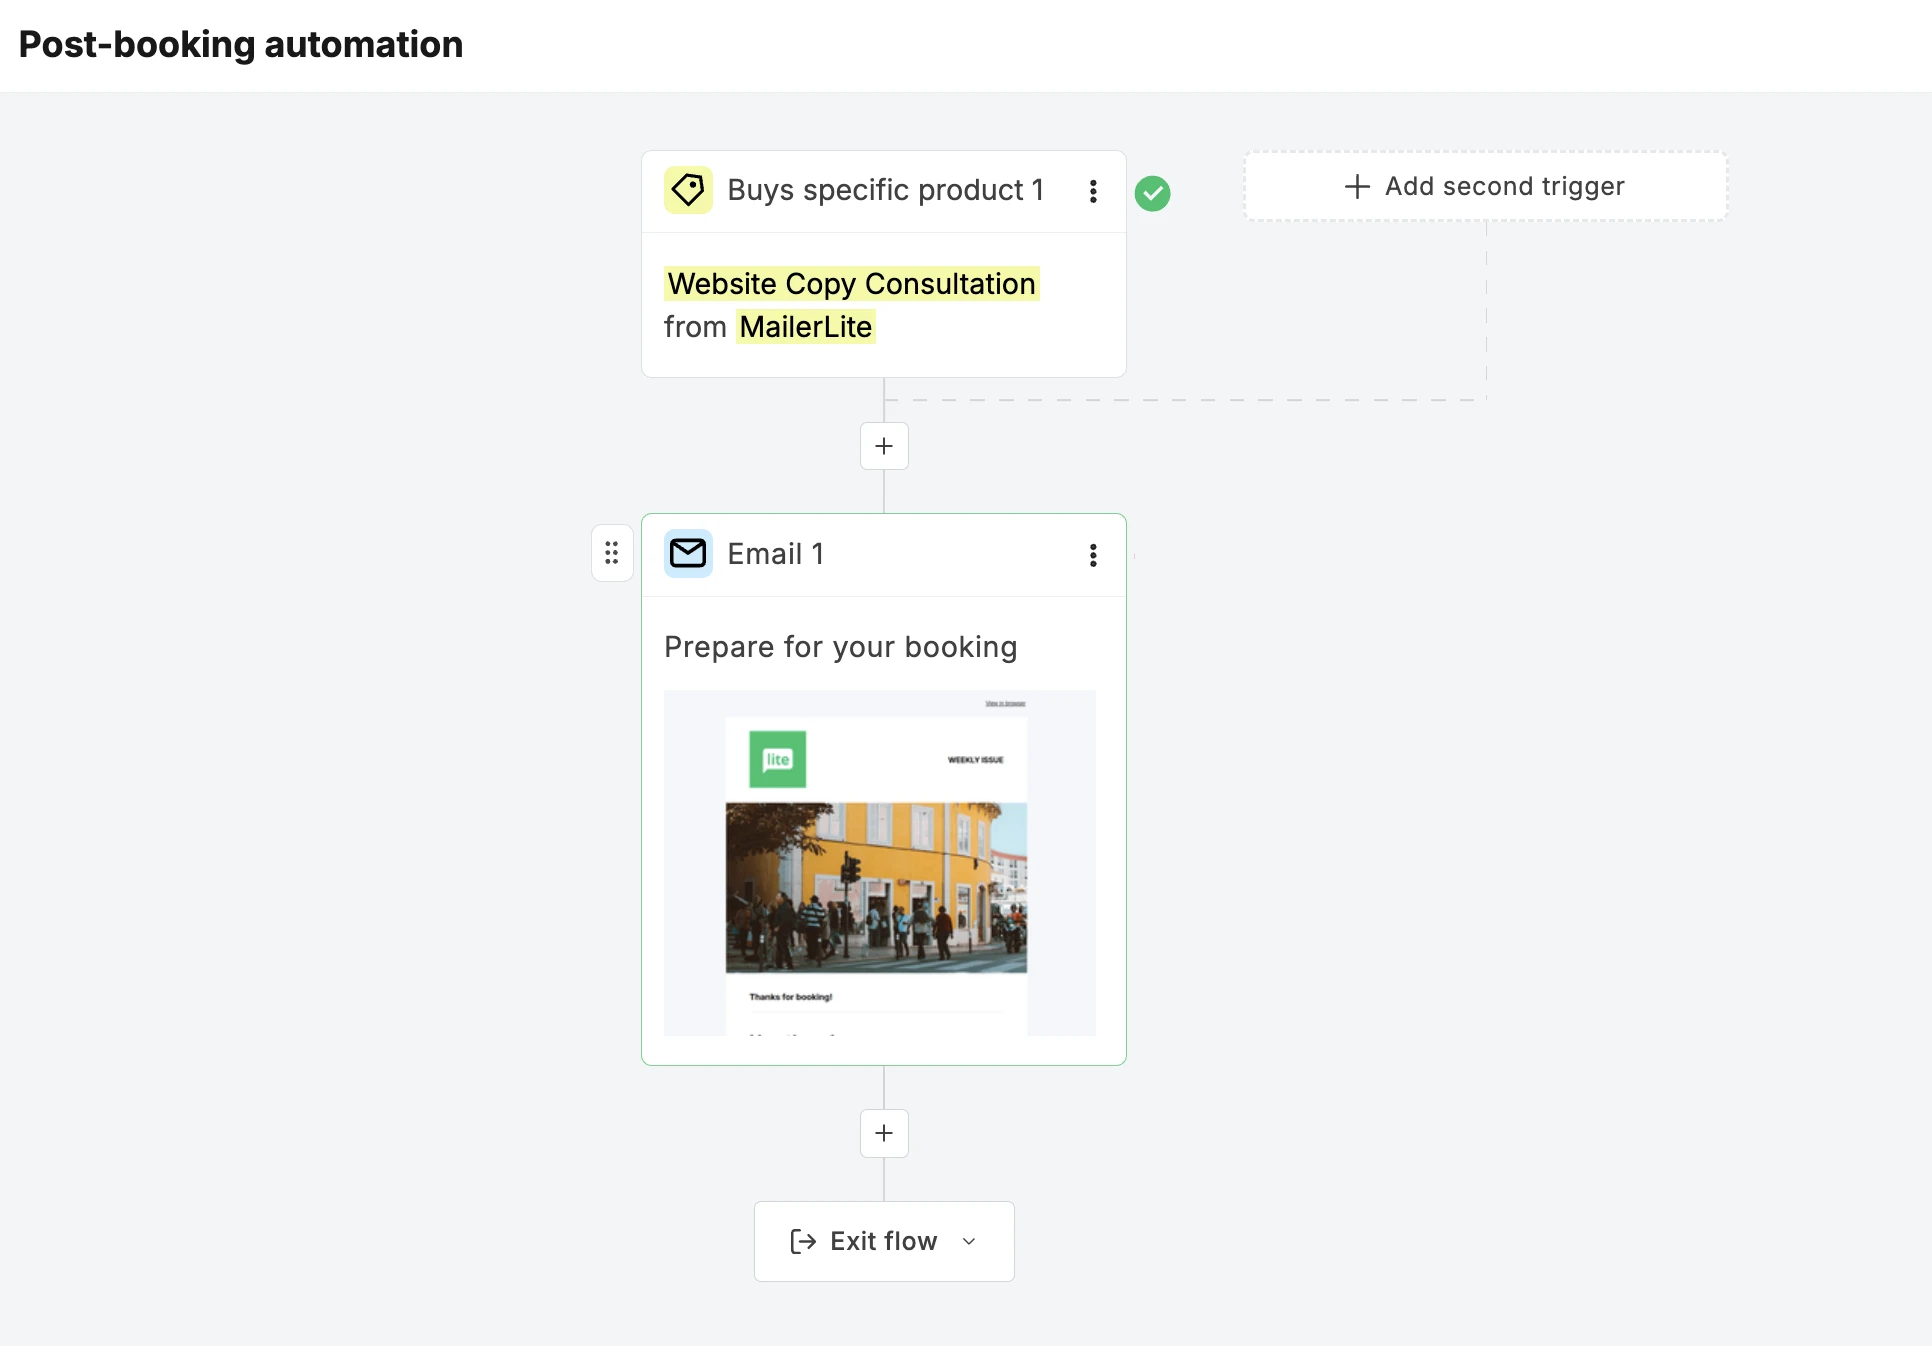Click the plus icon next to Add second trigger
This screenshot has width=1932, height=1346.
(x=1357, y=186)
